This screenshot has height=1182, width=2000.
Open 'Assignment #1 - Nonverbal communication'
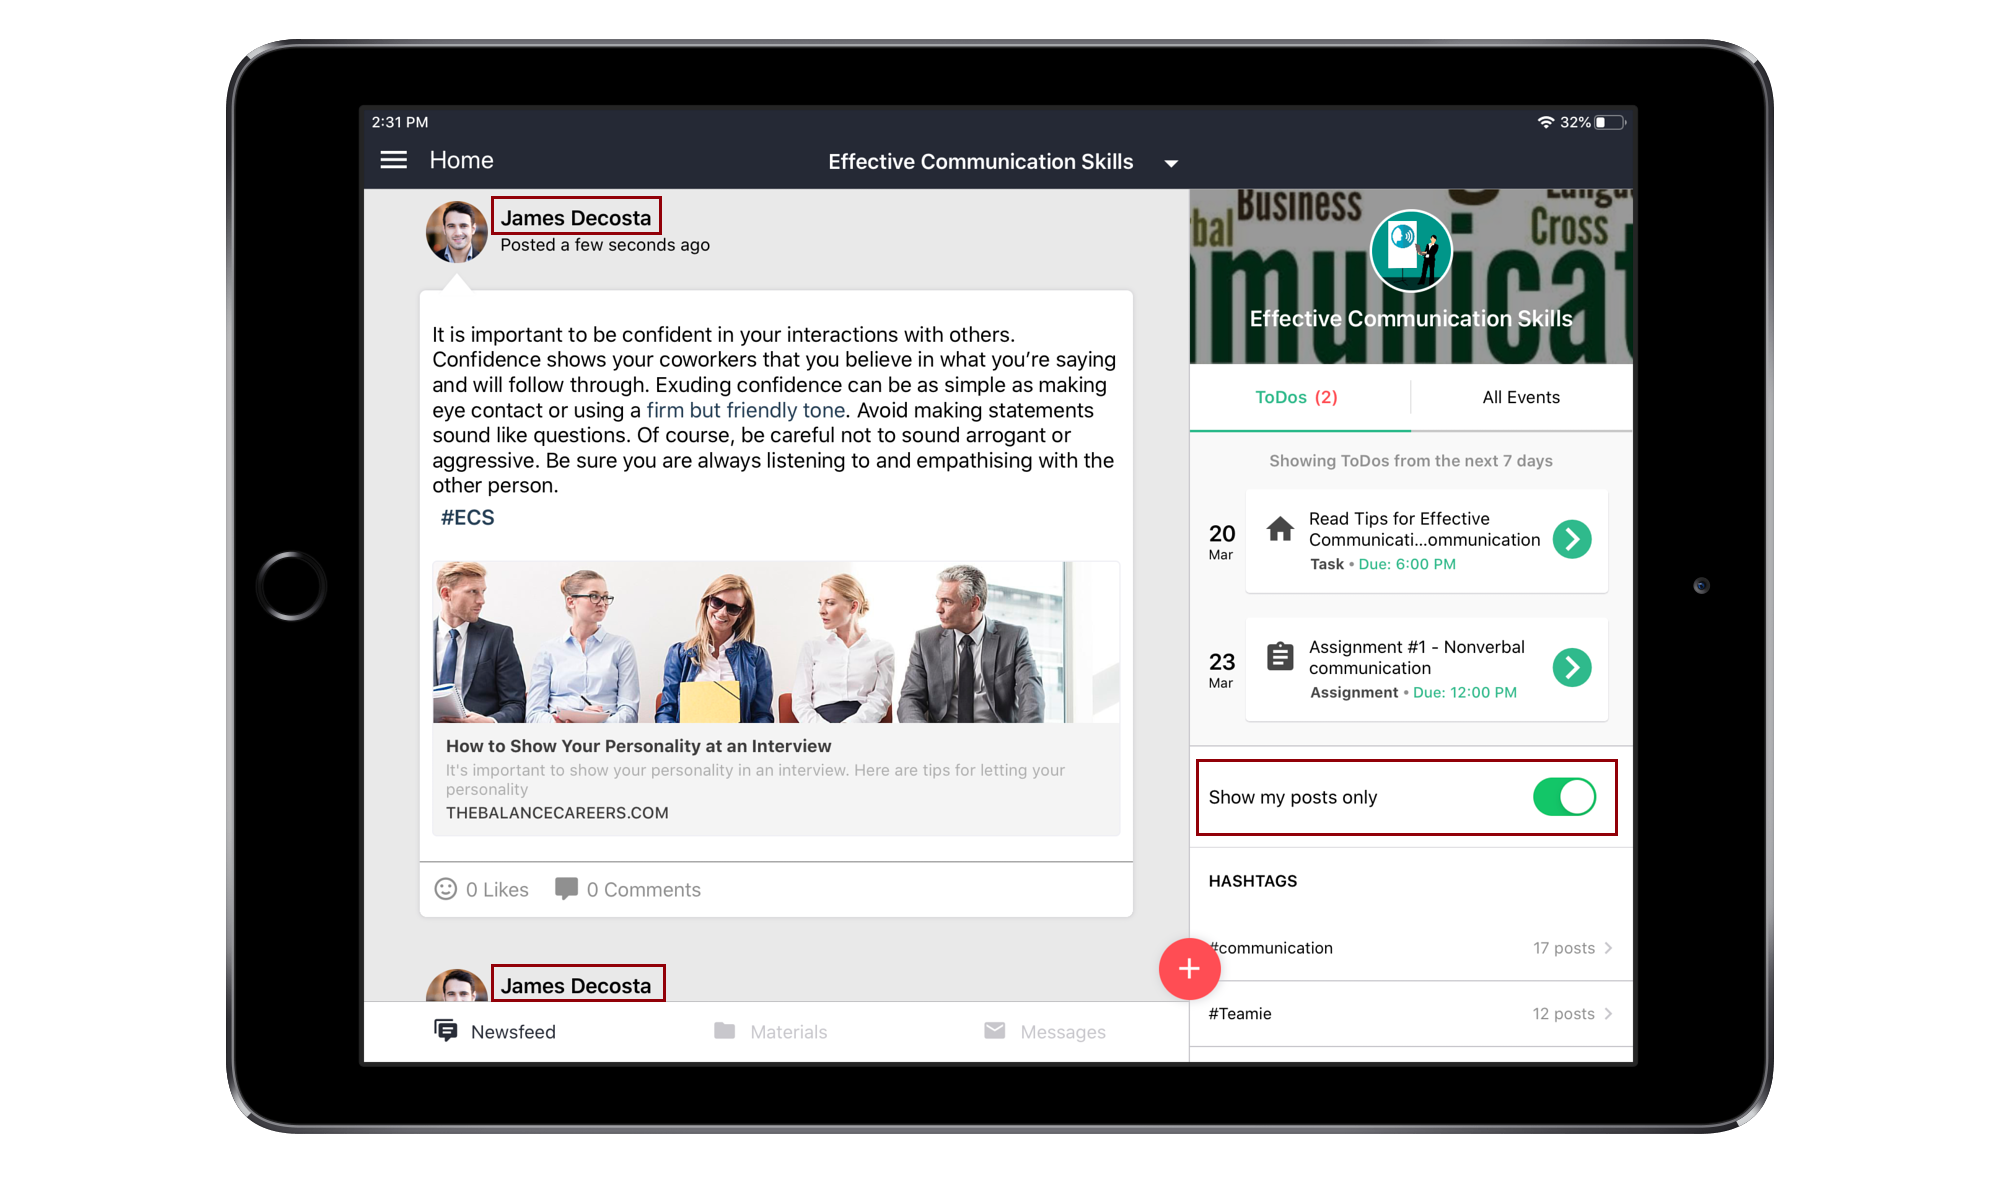click(1417, 657)
